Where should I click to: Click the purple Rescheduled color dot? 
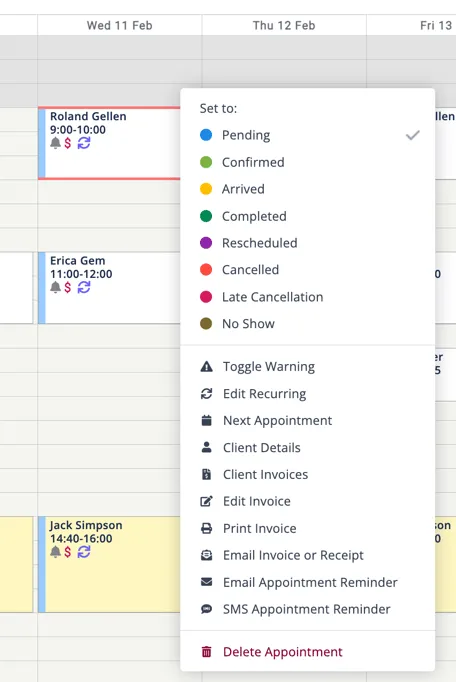[x=206, y=243]
